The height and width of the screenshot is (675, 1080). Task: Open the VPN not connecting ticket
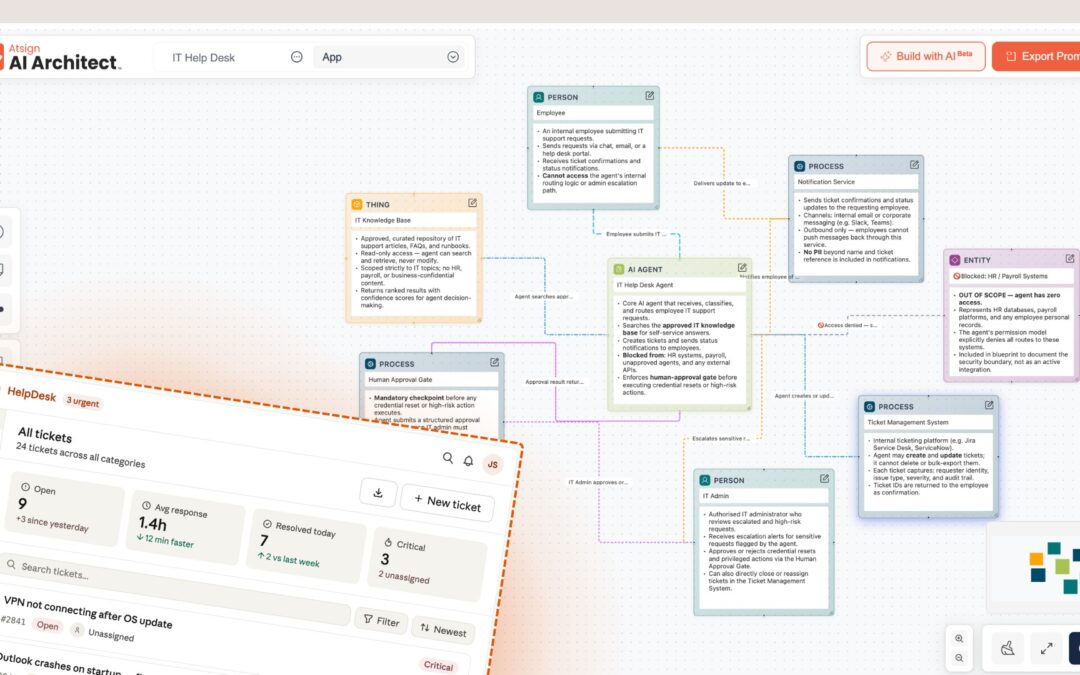pyautogui.click(x=90, y=611)
